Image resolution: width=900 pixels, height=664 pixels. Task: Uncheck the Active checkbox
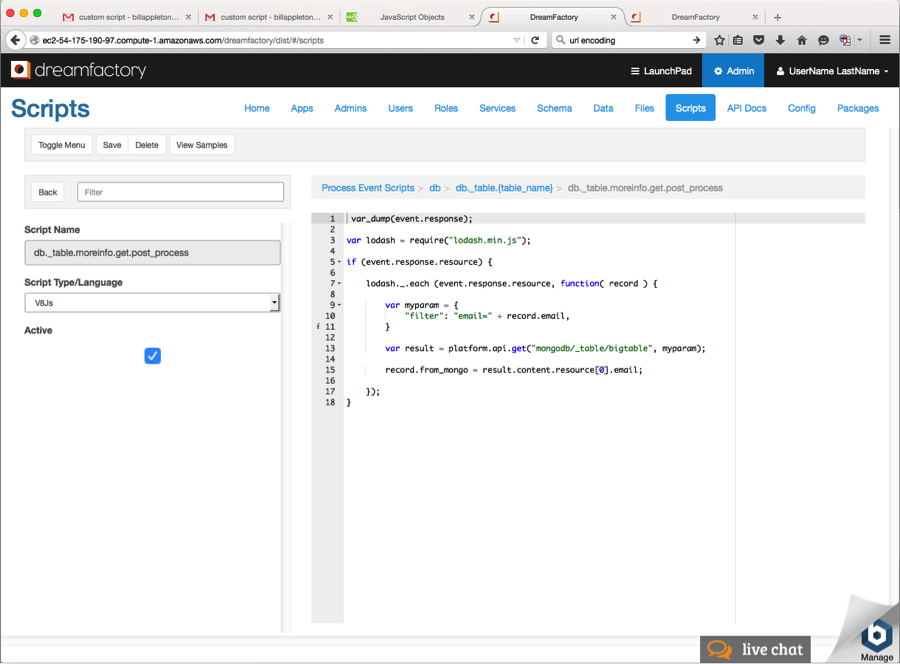tap(152, 355)
